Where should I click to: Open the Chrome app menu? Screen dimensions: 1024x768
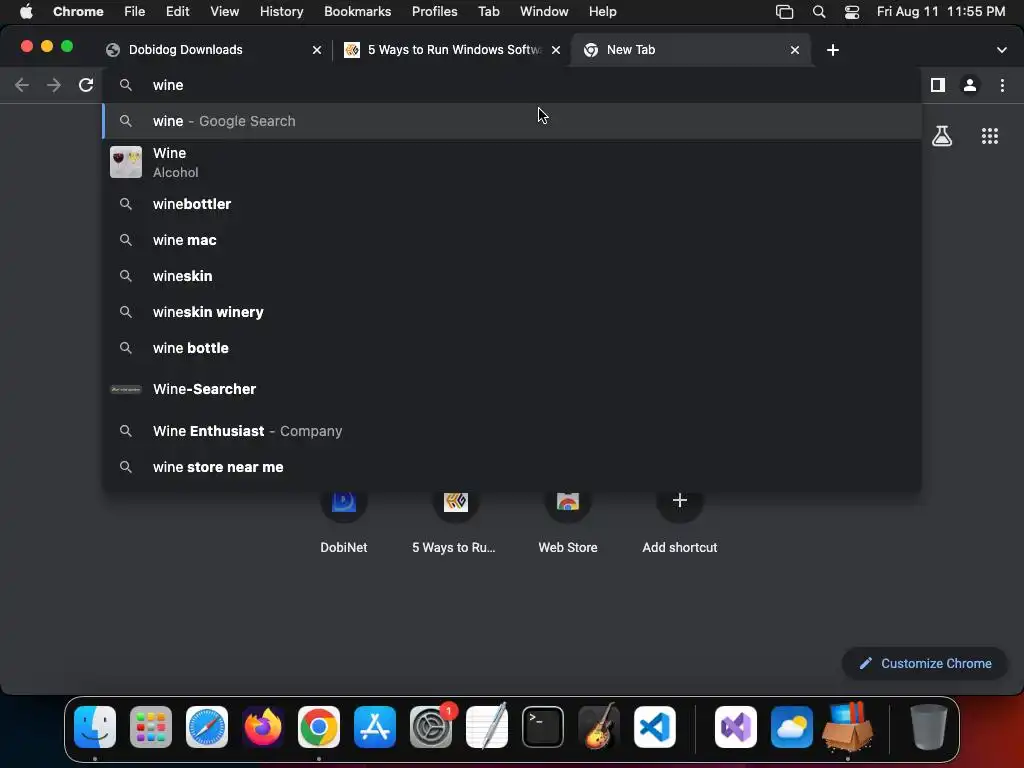pos(78,11)
